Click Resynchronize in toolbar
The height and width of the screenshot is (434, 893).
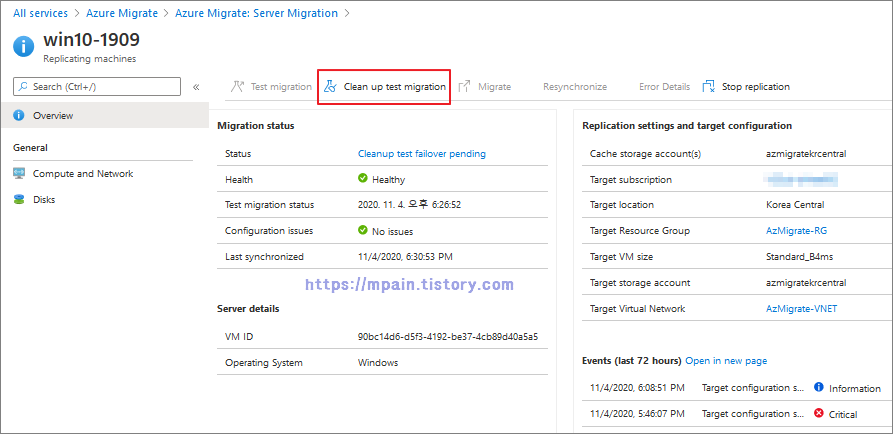click(575, 87)
